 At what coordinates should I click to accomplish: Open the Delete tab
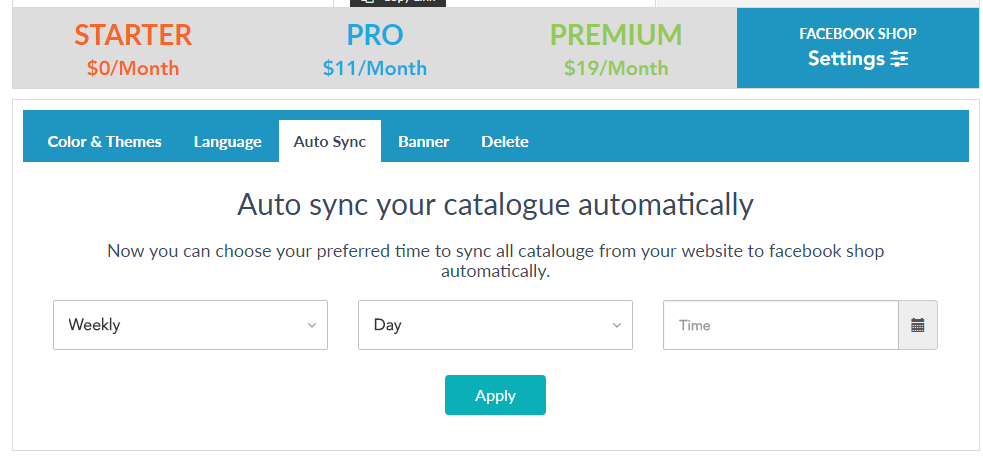click(505, 142)
